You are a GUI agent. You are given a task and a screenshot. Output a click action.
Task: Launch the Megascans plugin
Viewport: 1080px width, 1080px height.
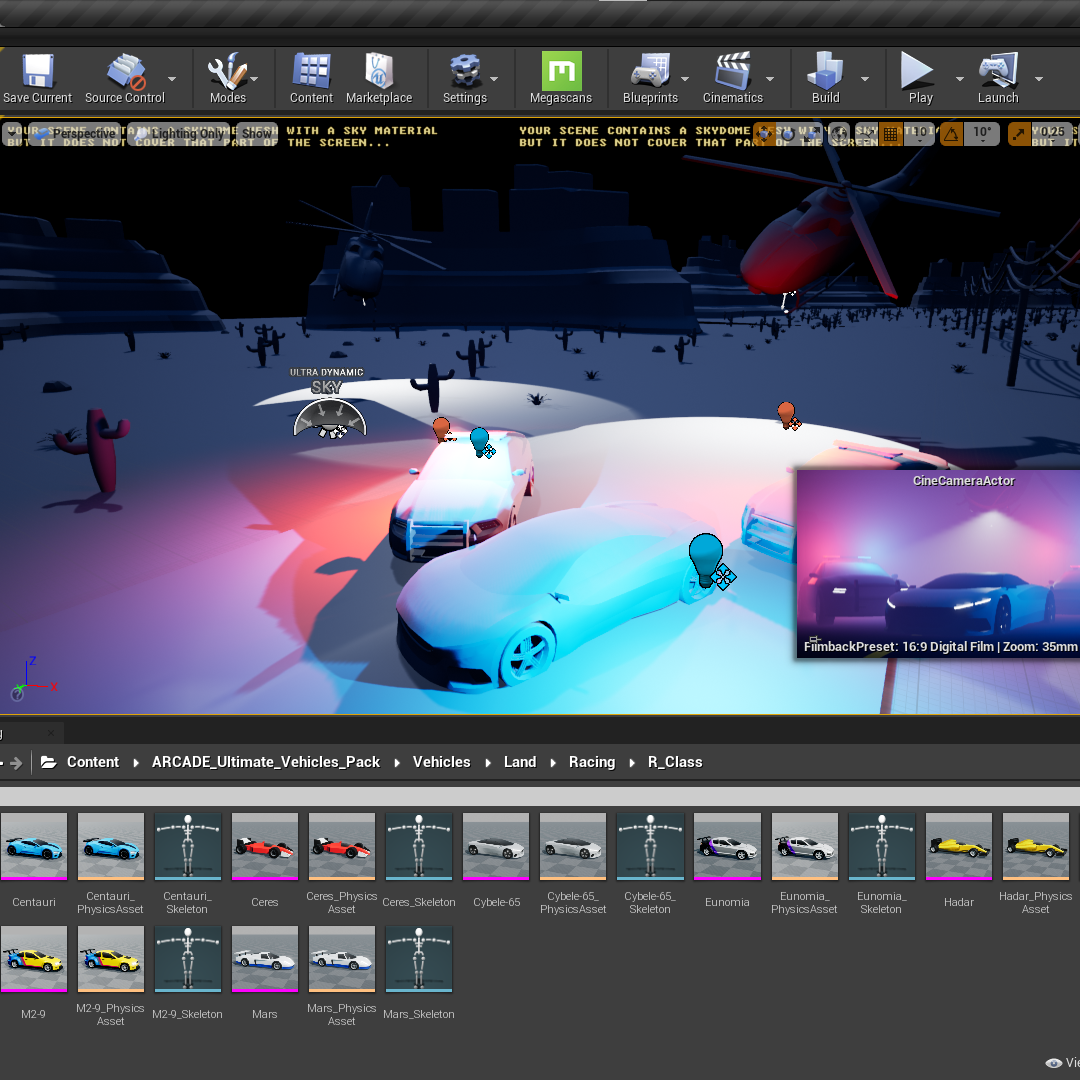point(561,72)
